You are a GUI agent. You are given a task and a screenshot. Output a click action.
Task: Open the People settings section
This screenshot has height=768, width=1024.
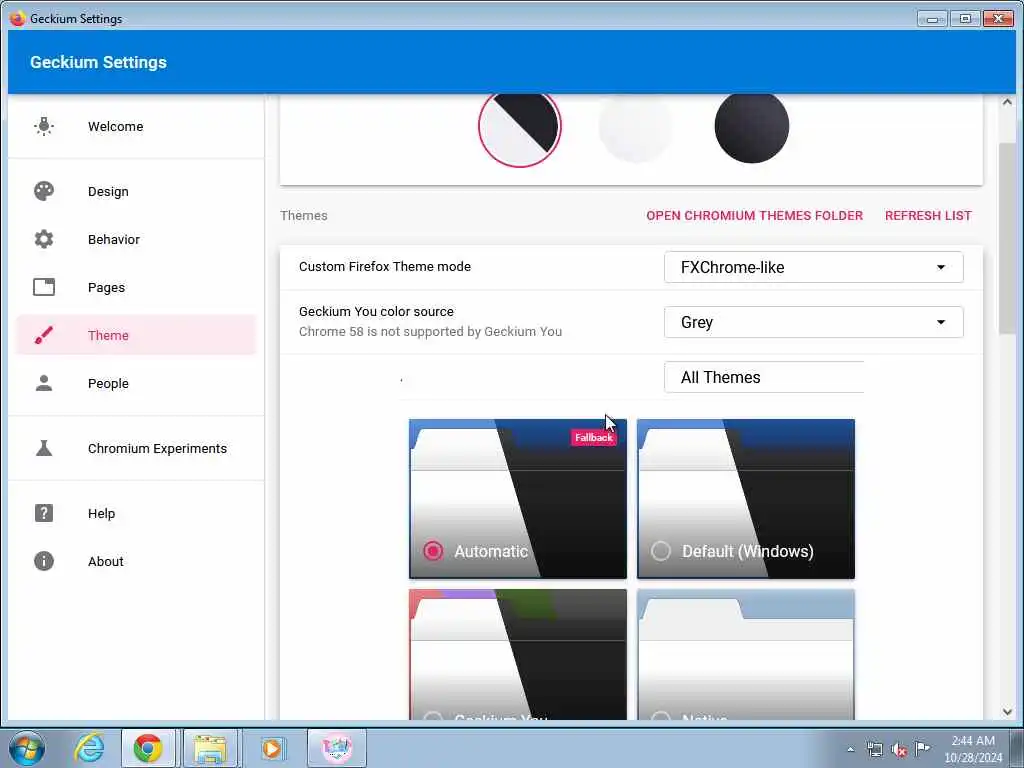coord(136,383)
